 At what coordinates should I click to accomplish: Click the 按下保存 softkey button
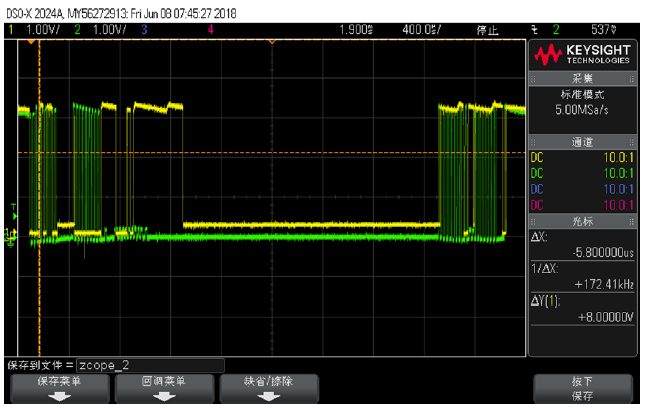coord(583,388)
